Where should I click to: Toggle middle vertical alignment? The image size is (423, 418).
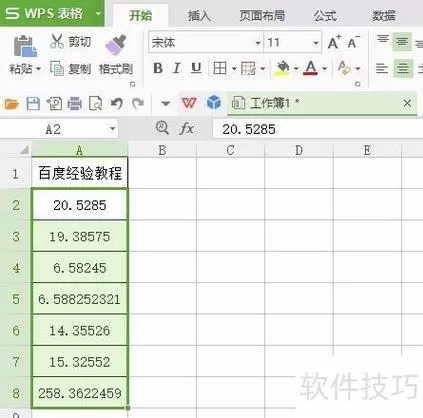402,42
